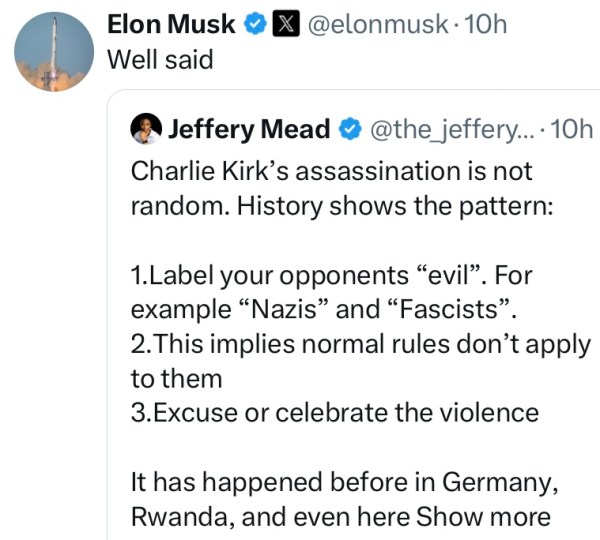Screen dimensions: 600x540
Task: Click the 'Well said' post text
Action: pos(160,59)
